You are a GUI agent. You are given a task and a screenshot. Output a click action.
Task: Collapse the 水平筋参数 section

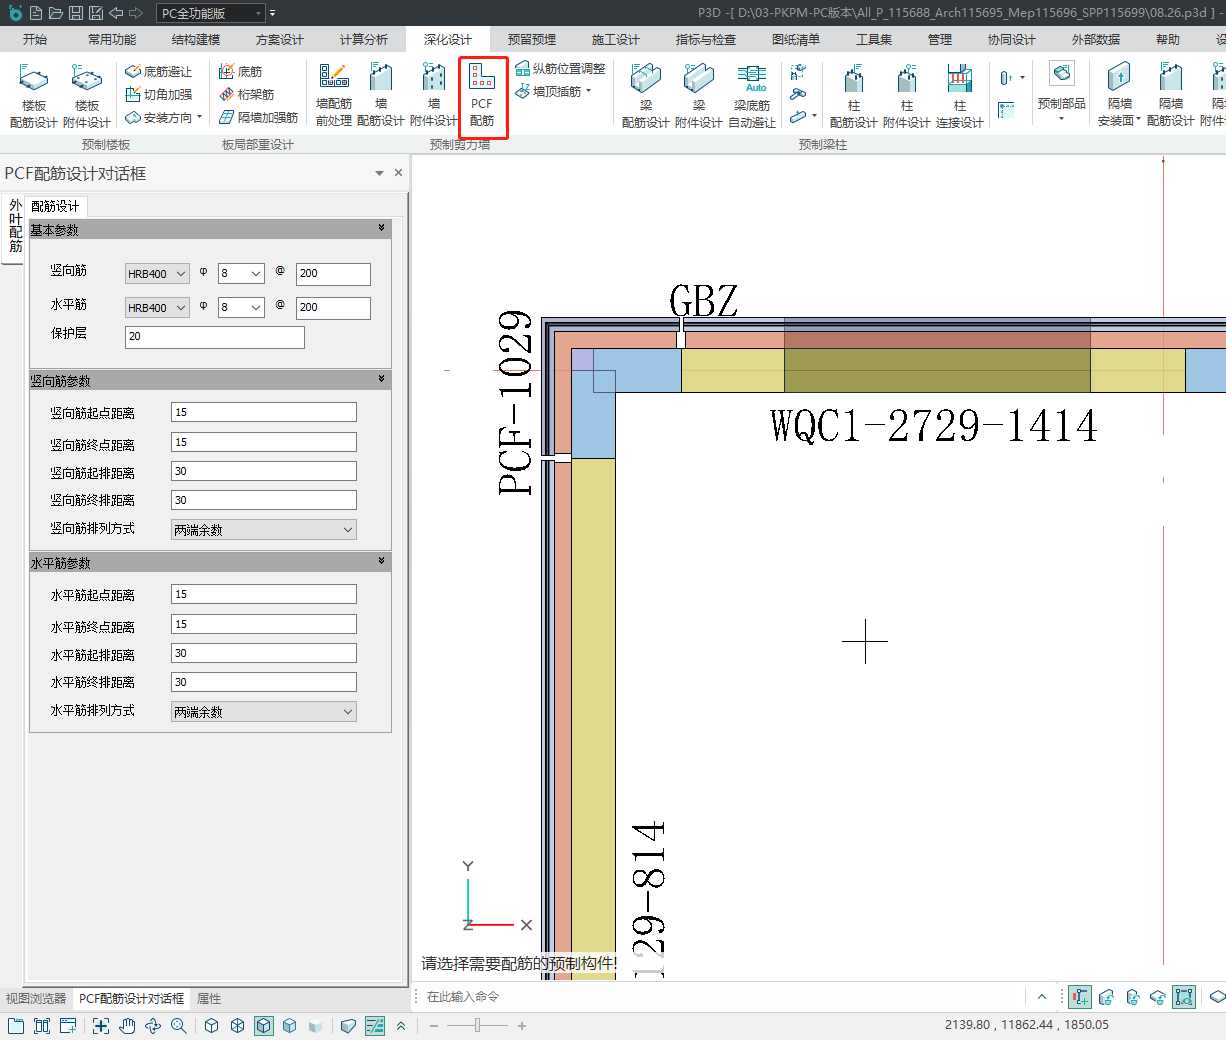click(381, 562)
